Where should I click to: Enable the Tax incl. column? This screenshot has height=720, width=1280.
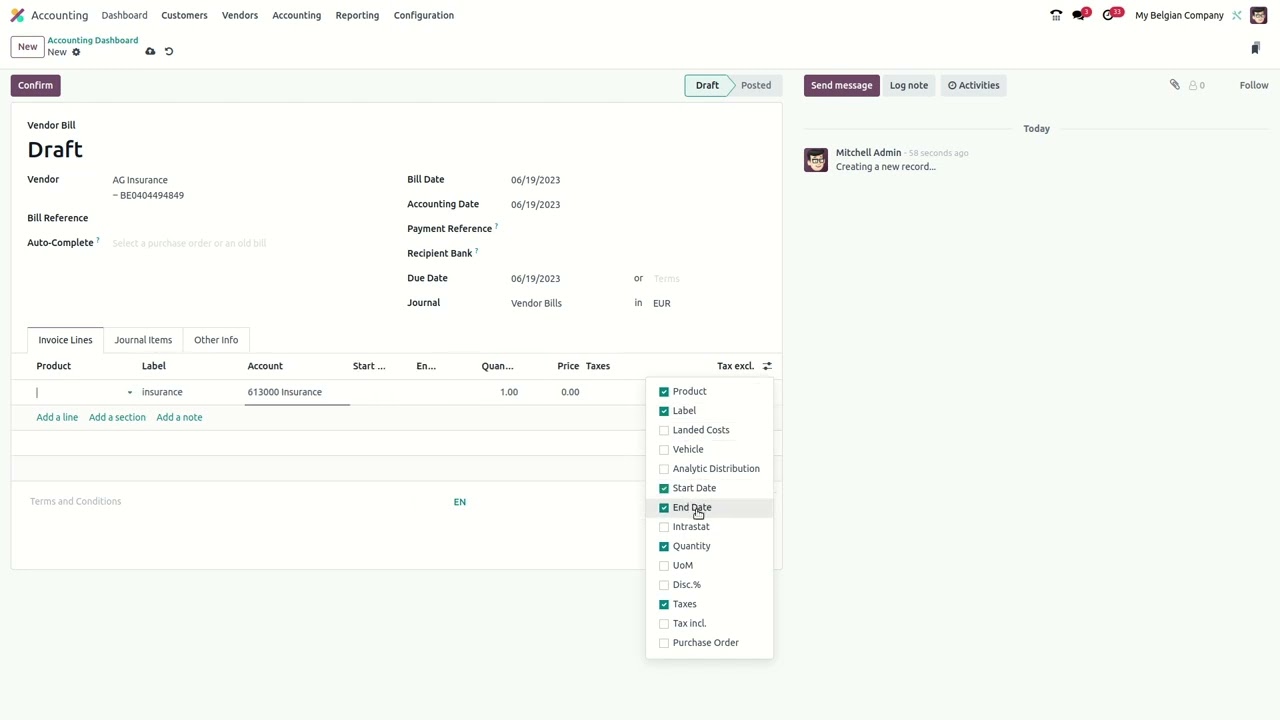coord(664,623)
